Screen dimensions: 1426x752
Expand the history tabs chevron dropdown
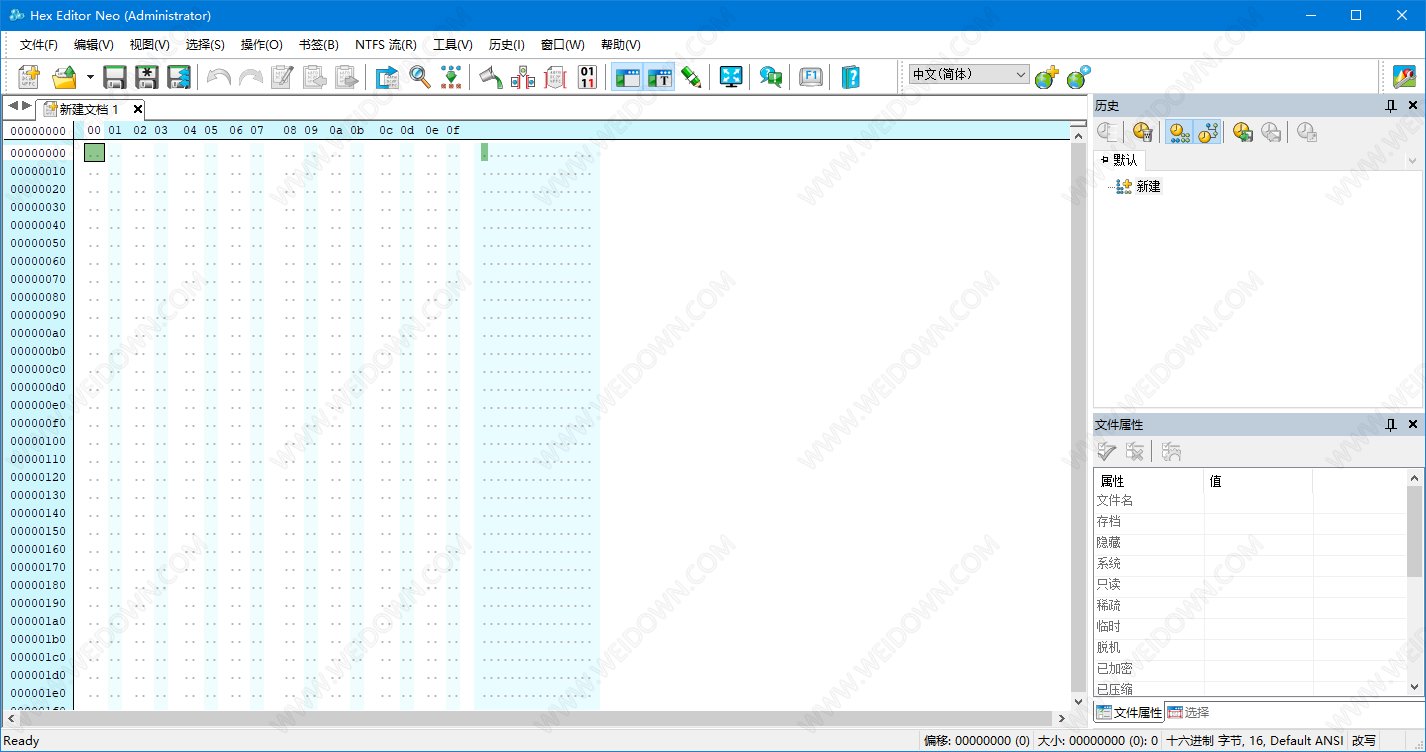(x=1412, y=161)
